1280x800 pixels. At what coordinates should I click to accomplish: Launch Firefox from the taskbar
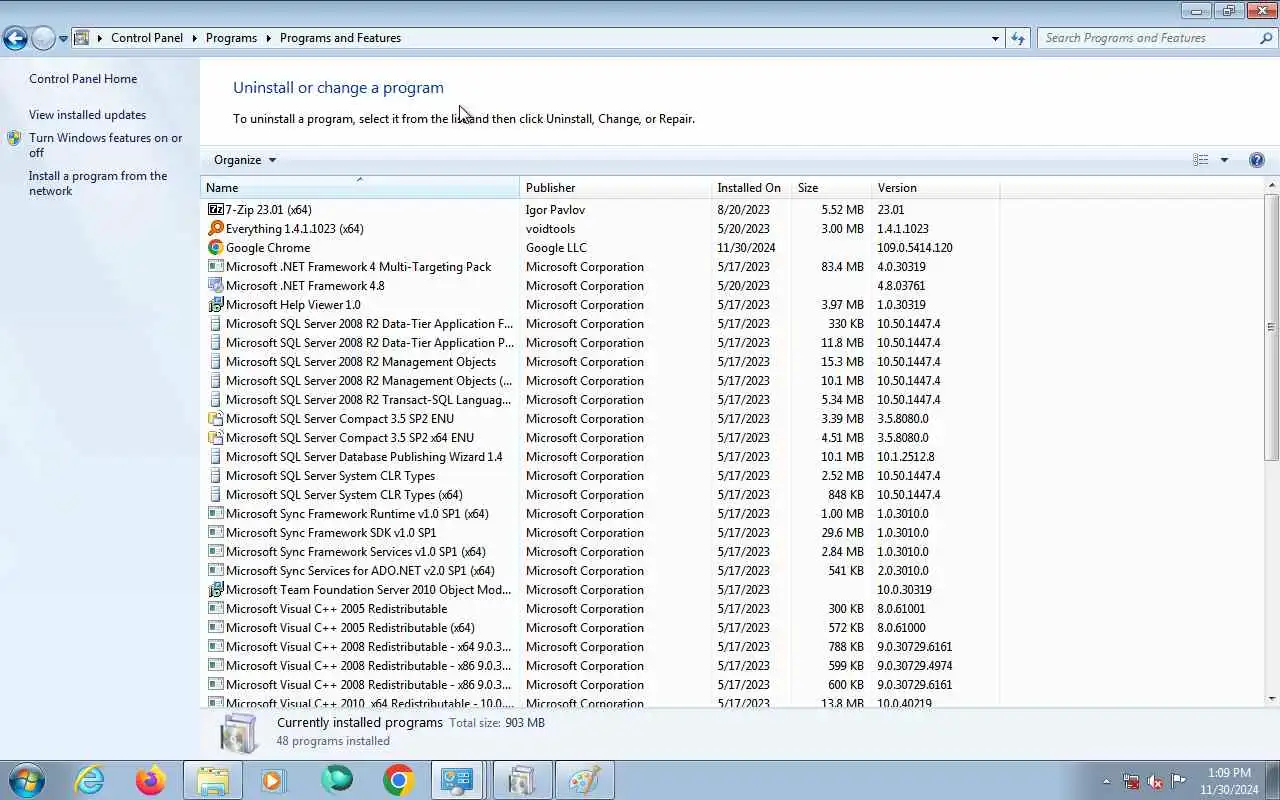click(x=151, y=780)
